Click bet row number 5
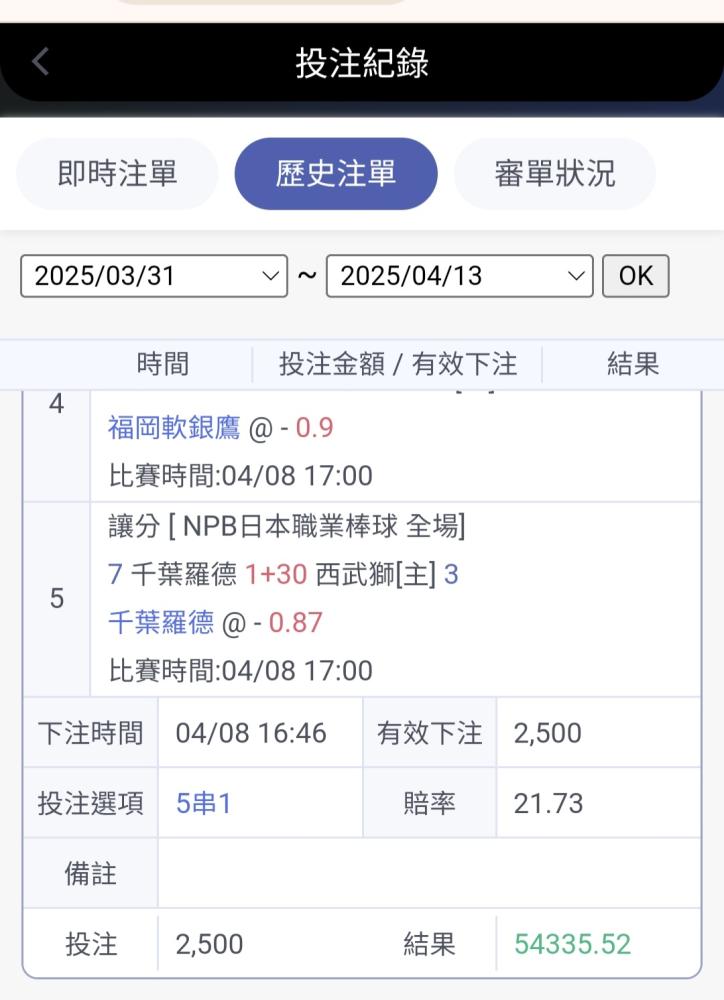The height and width of the screenshot is (1000, 724). 57,599
